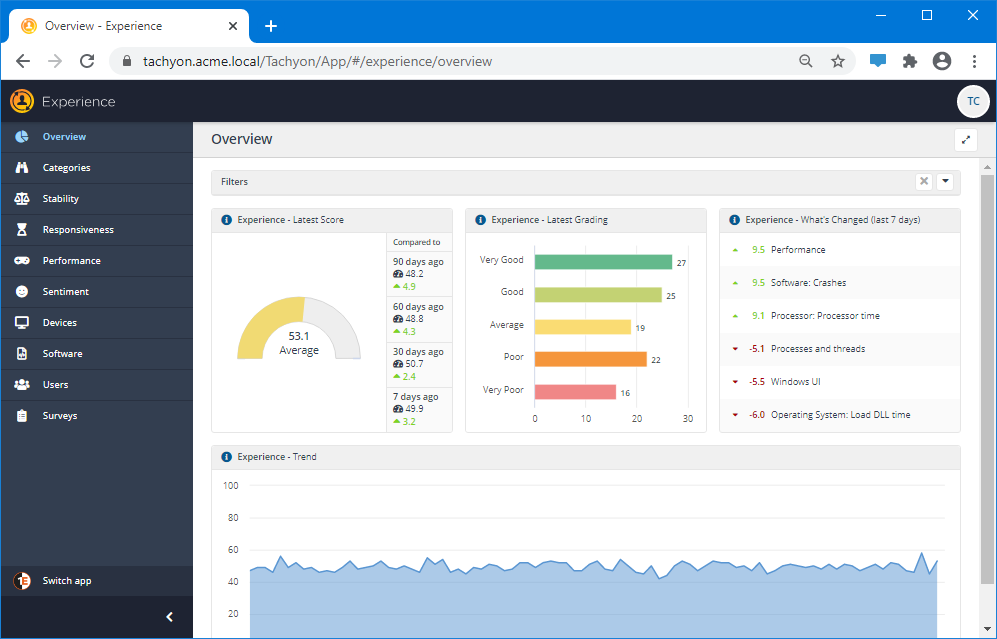Click the Switch app 1E icon
The width and height of the screenshot is (997, 639).
click(x=22, y=581)
